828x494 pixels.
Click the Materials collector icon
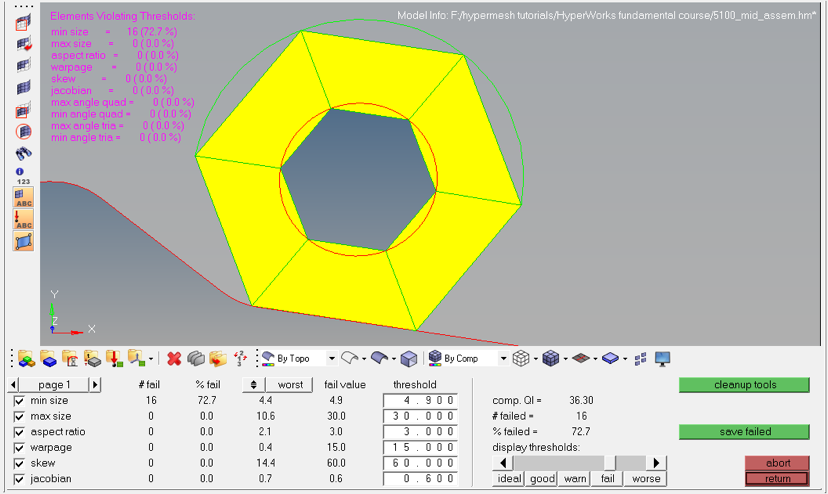70,359
